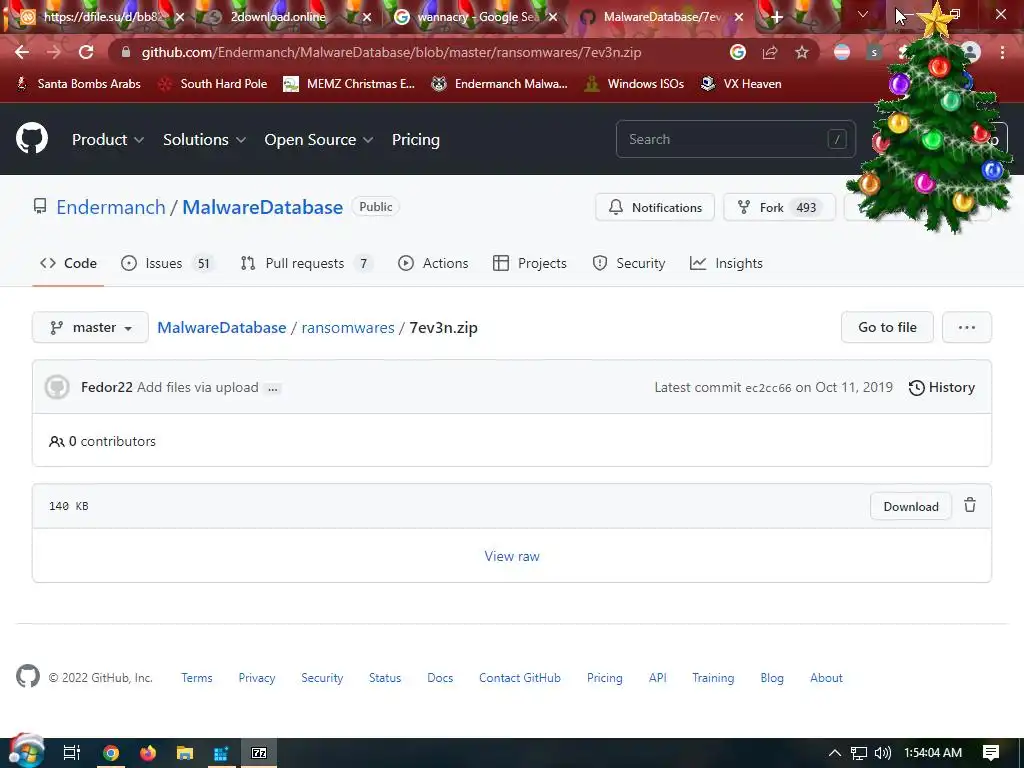Reload the page with the refresh icon

click(x=86, y=52)
